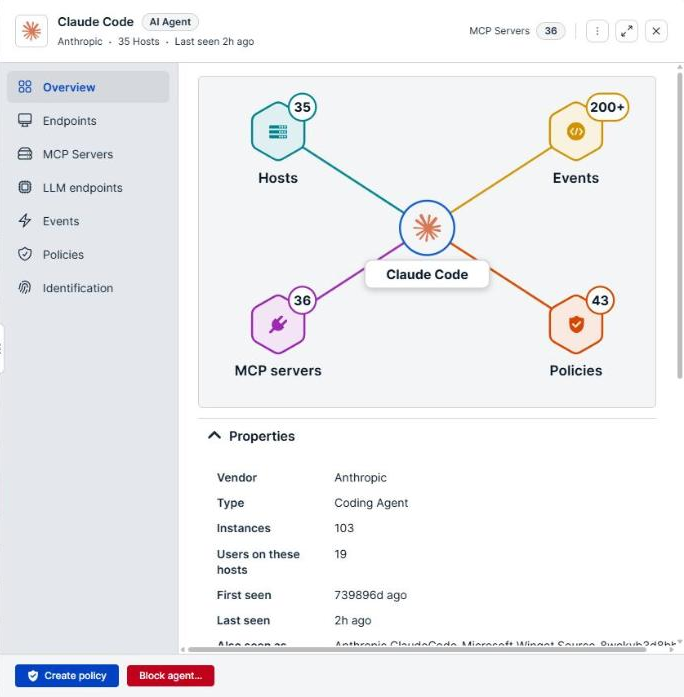
Task: Open Events in the sidebar
Action: point(88,221)
